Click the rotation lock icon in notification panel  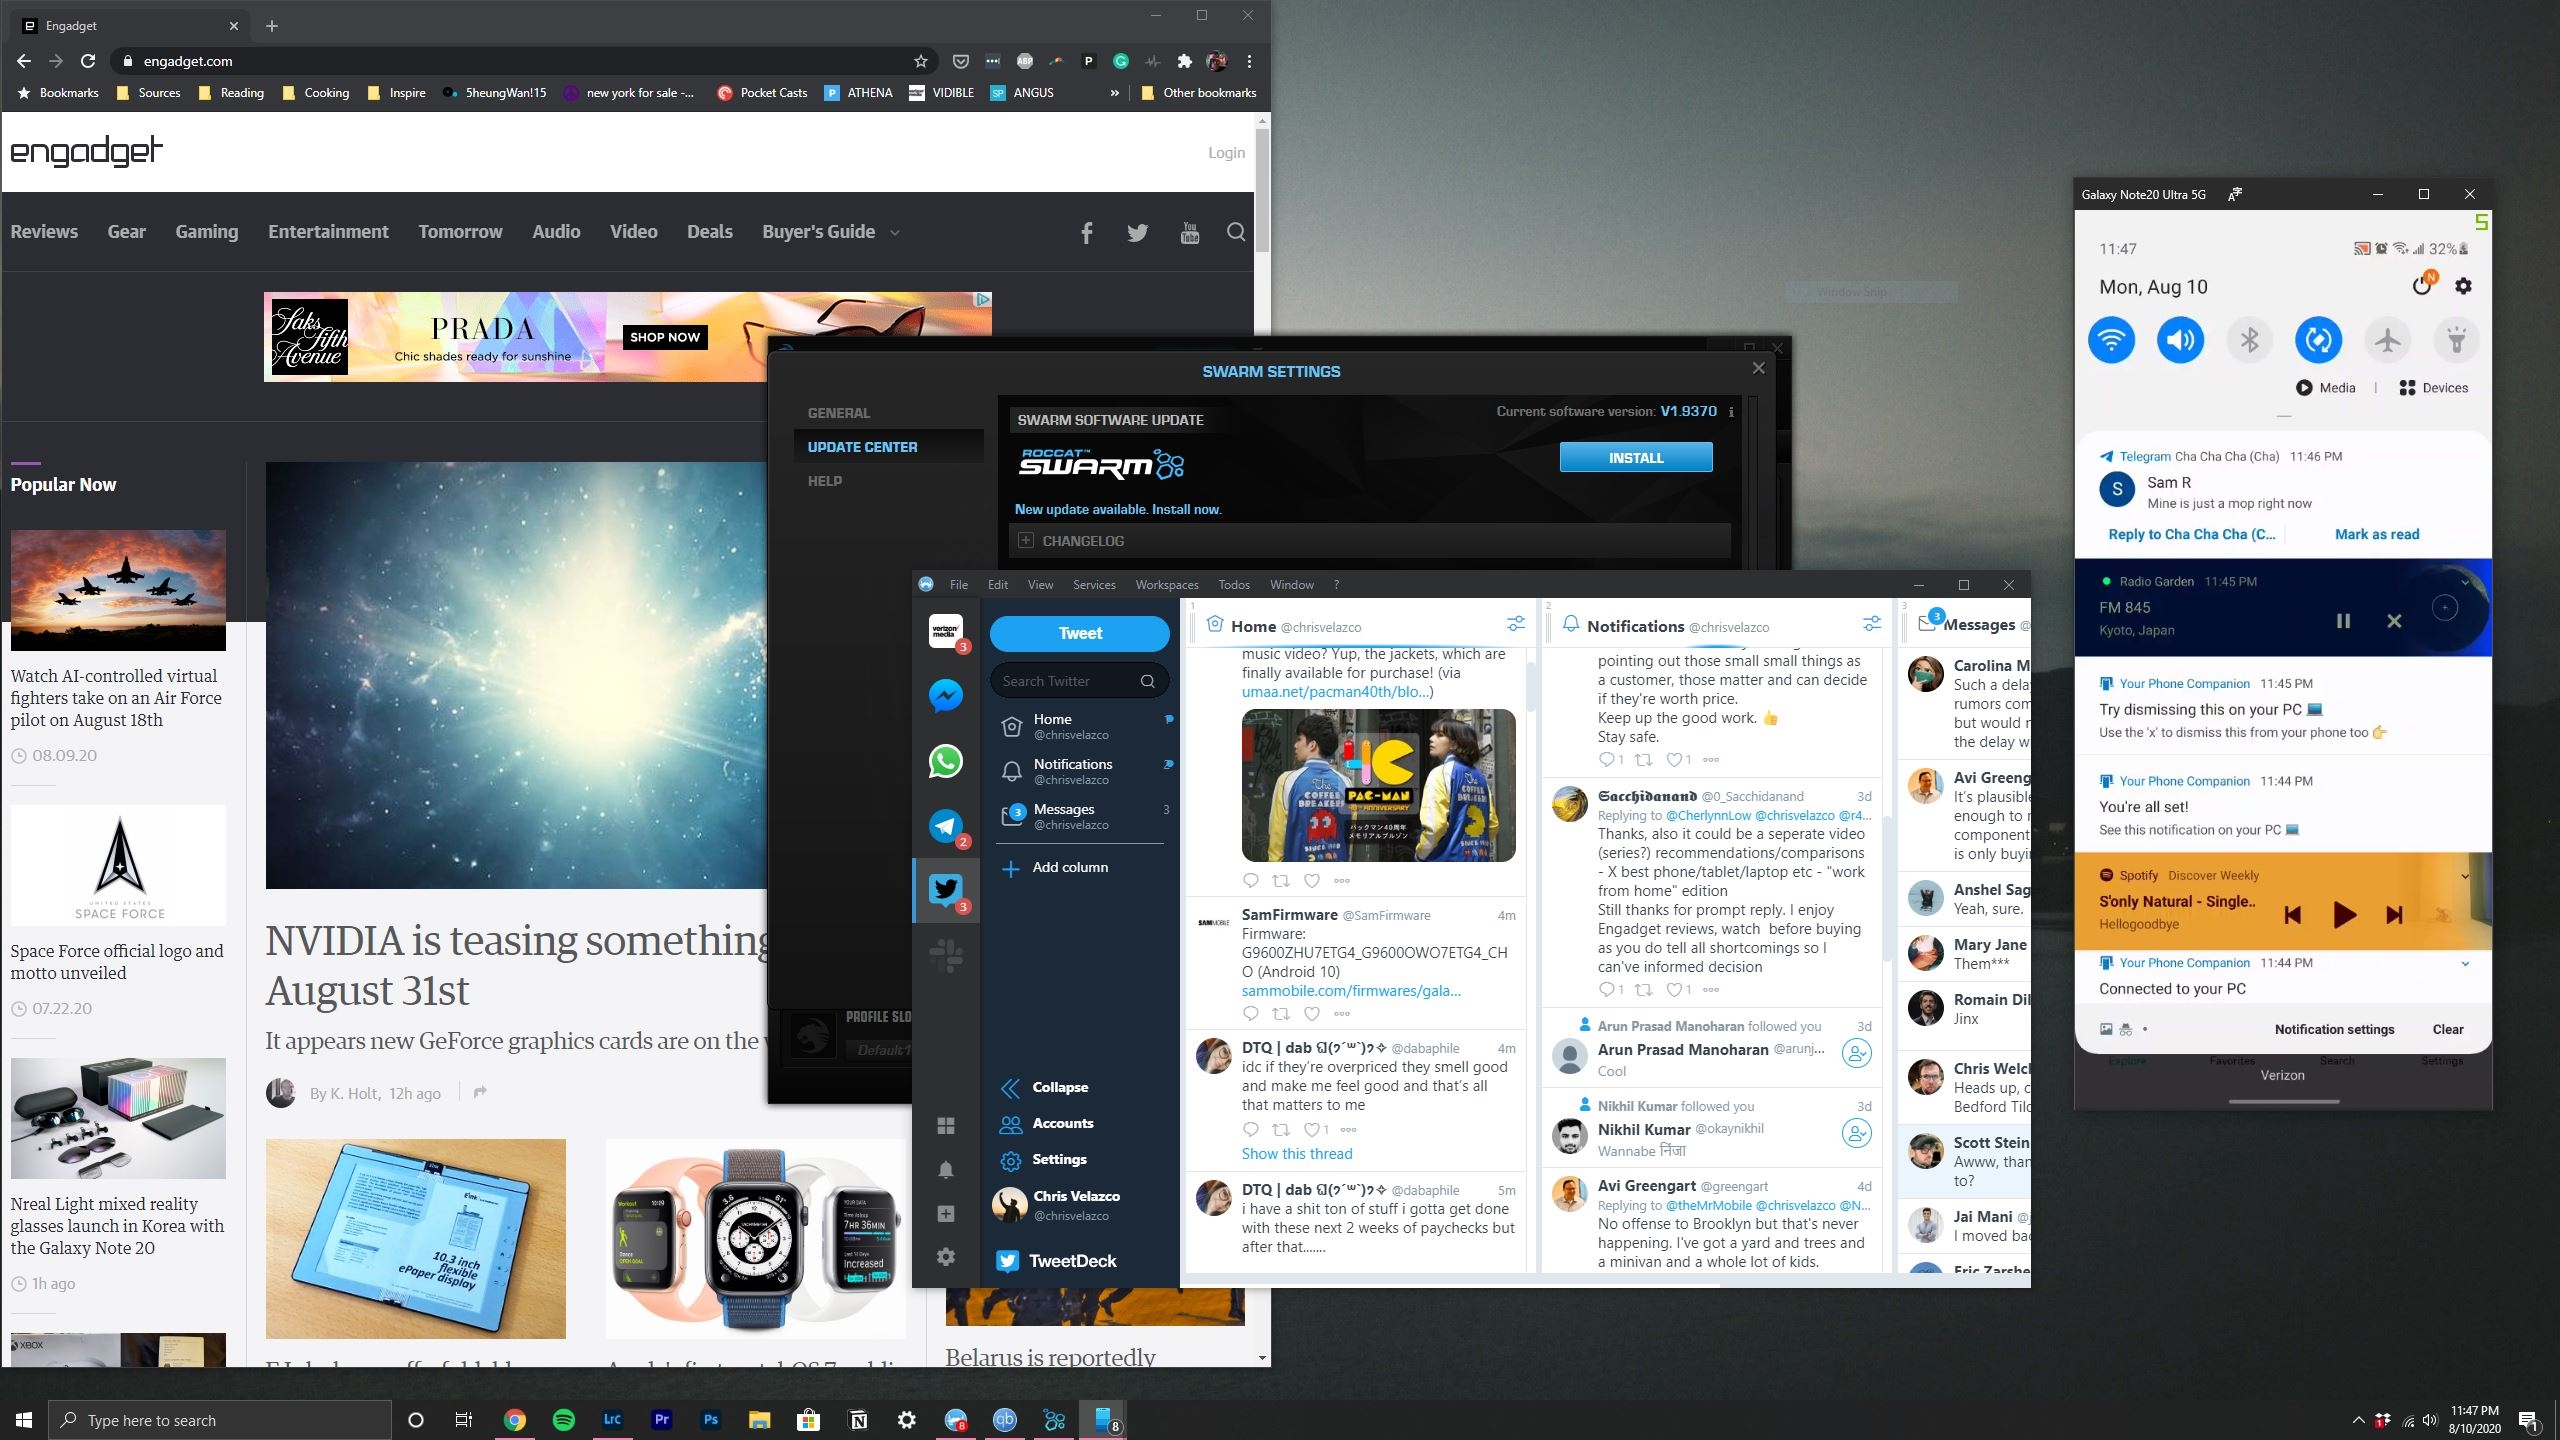[x=2317, y=338]
